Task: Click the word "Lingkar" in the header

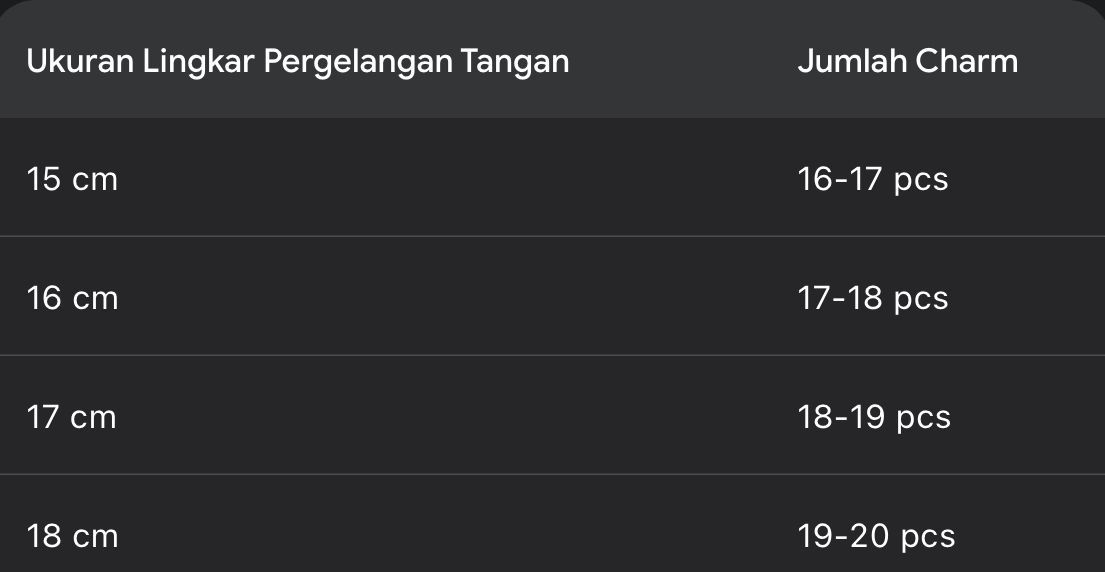Action: point(198,62)
